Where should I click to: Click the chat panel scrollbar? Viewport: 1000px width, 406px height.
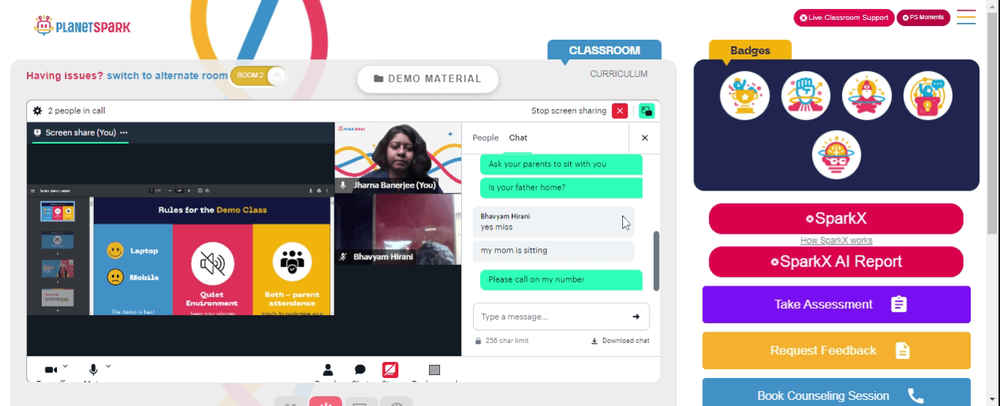(656, 261)
